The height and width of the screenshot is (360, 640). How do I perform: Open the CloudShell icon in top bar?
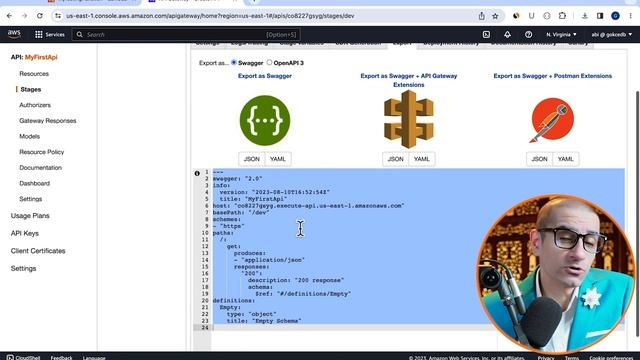point(486,35)
